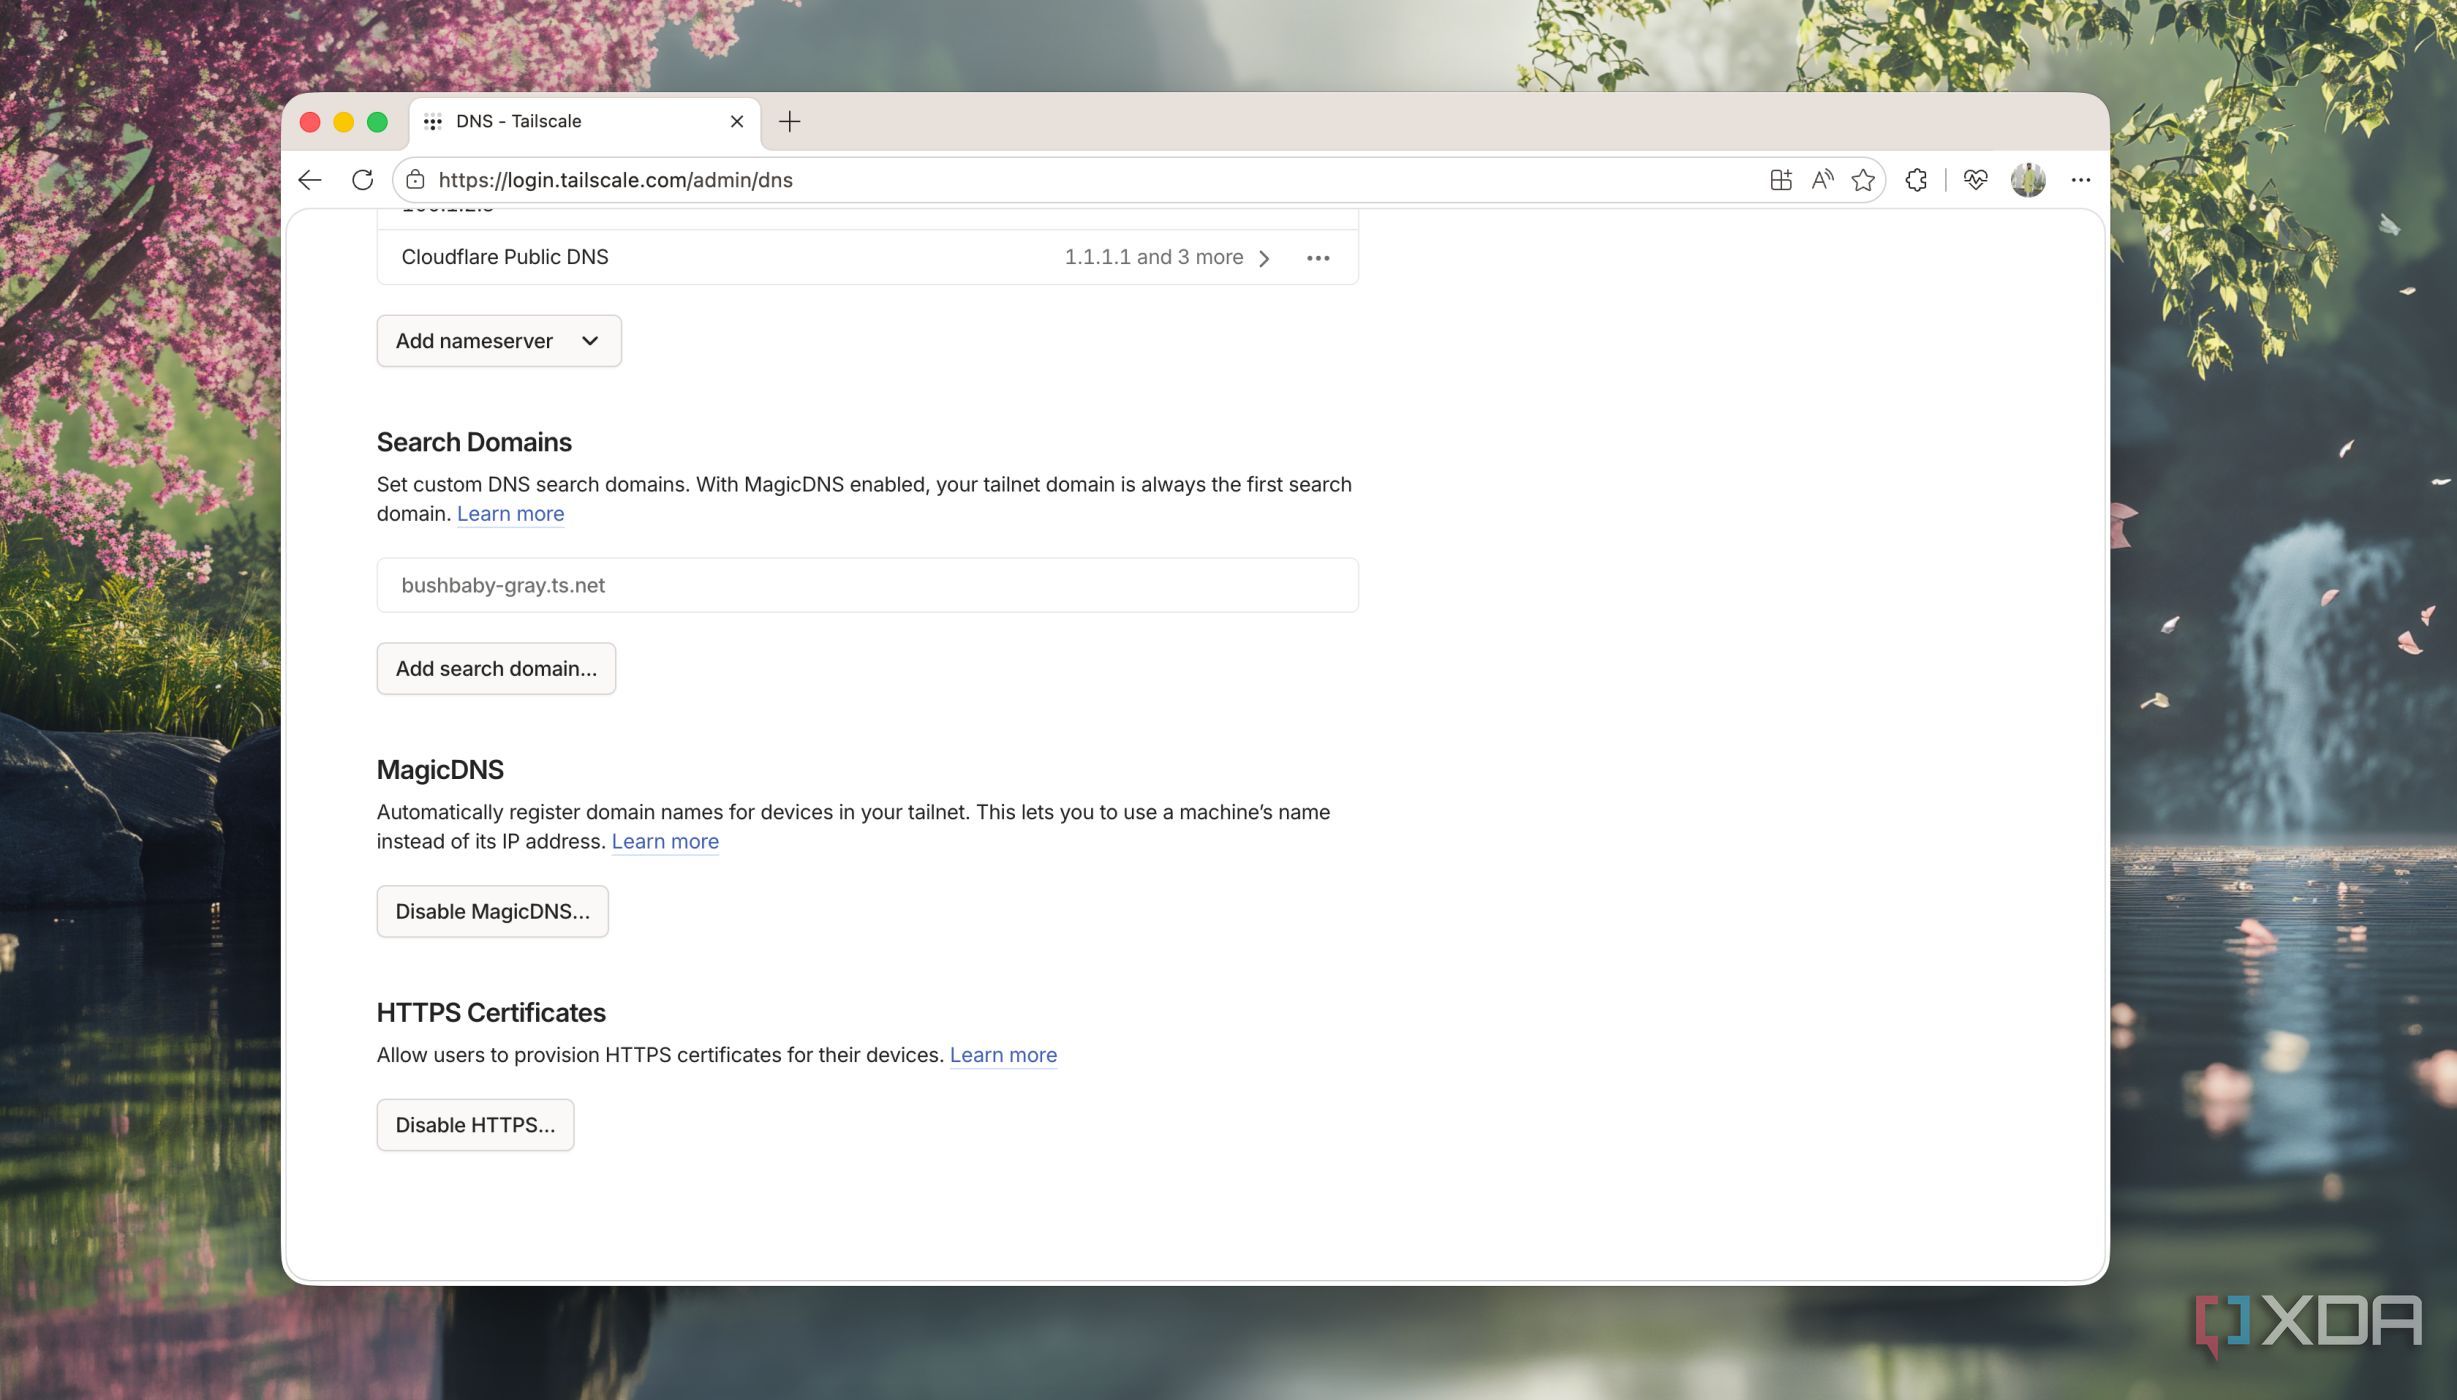Click the Search Domains heading
Image resolution: width=2457 pixels, height=1400 pixels.
coord(474,442)
